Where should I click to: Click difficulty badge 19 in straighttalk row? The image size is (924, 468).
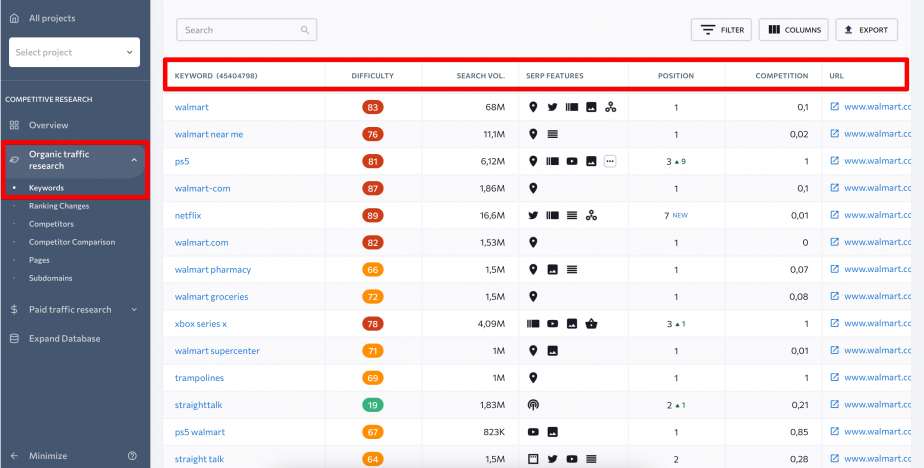pyautogui.click(x=372, y=405)
